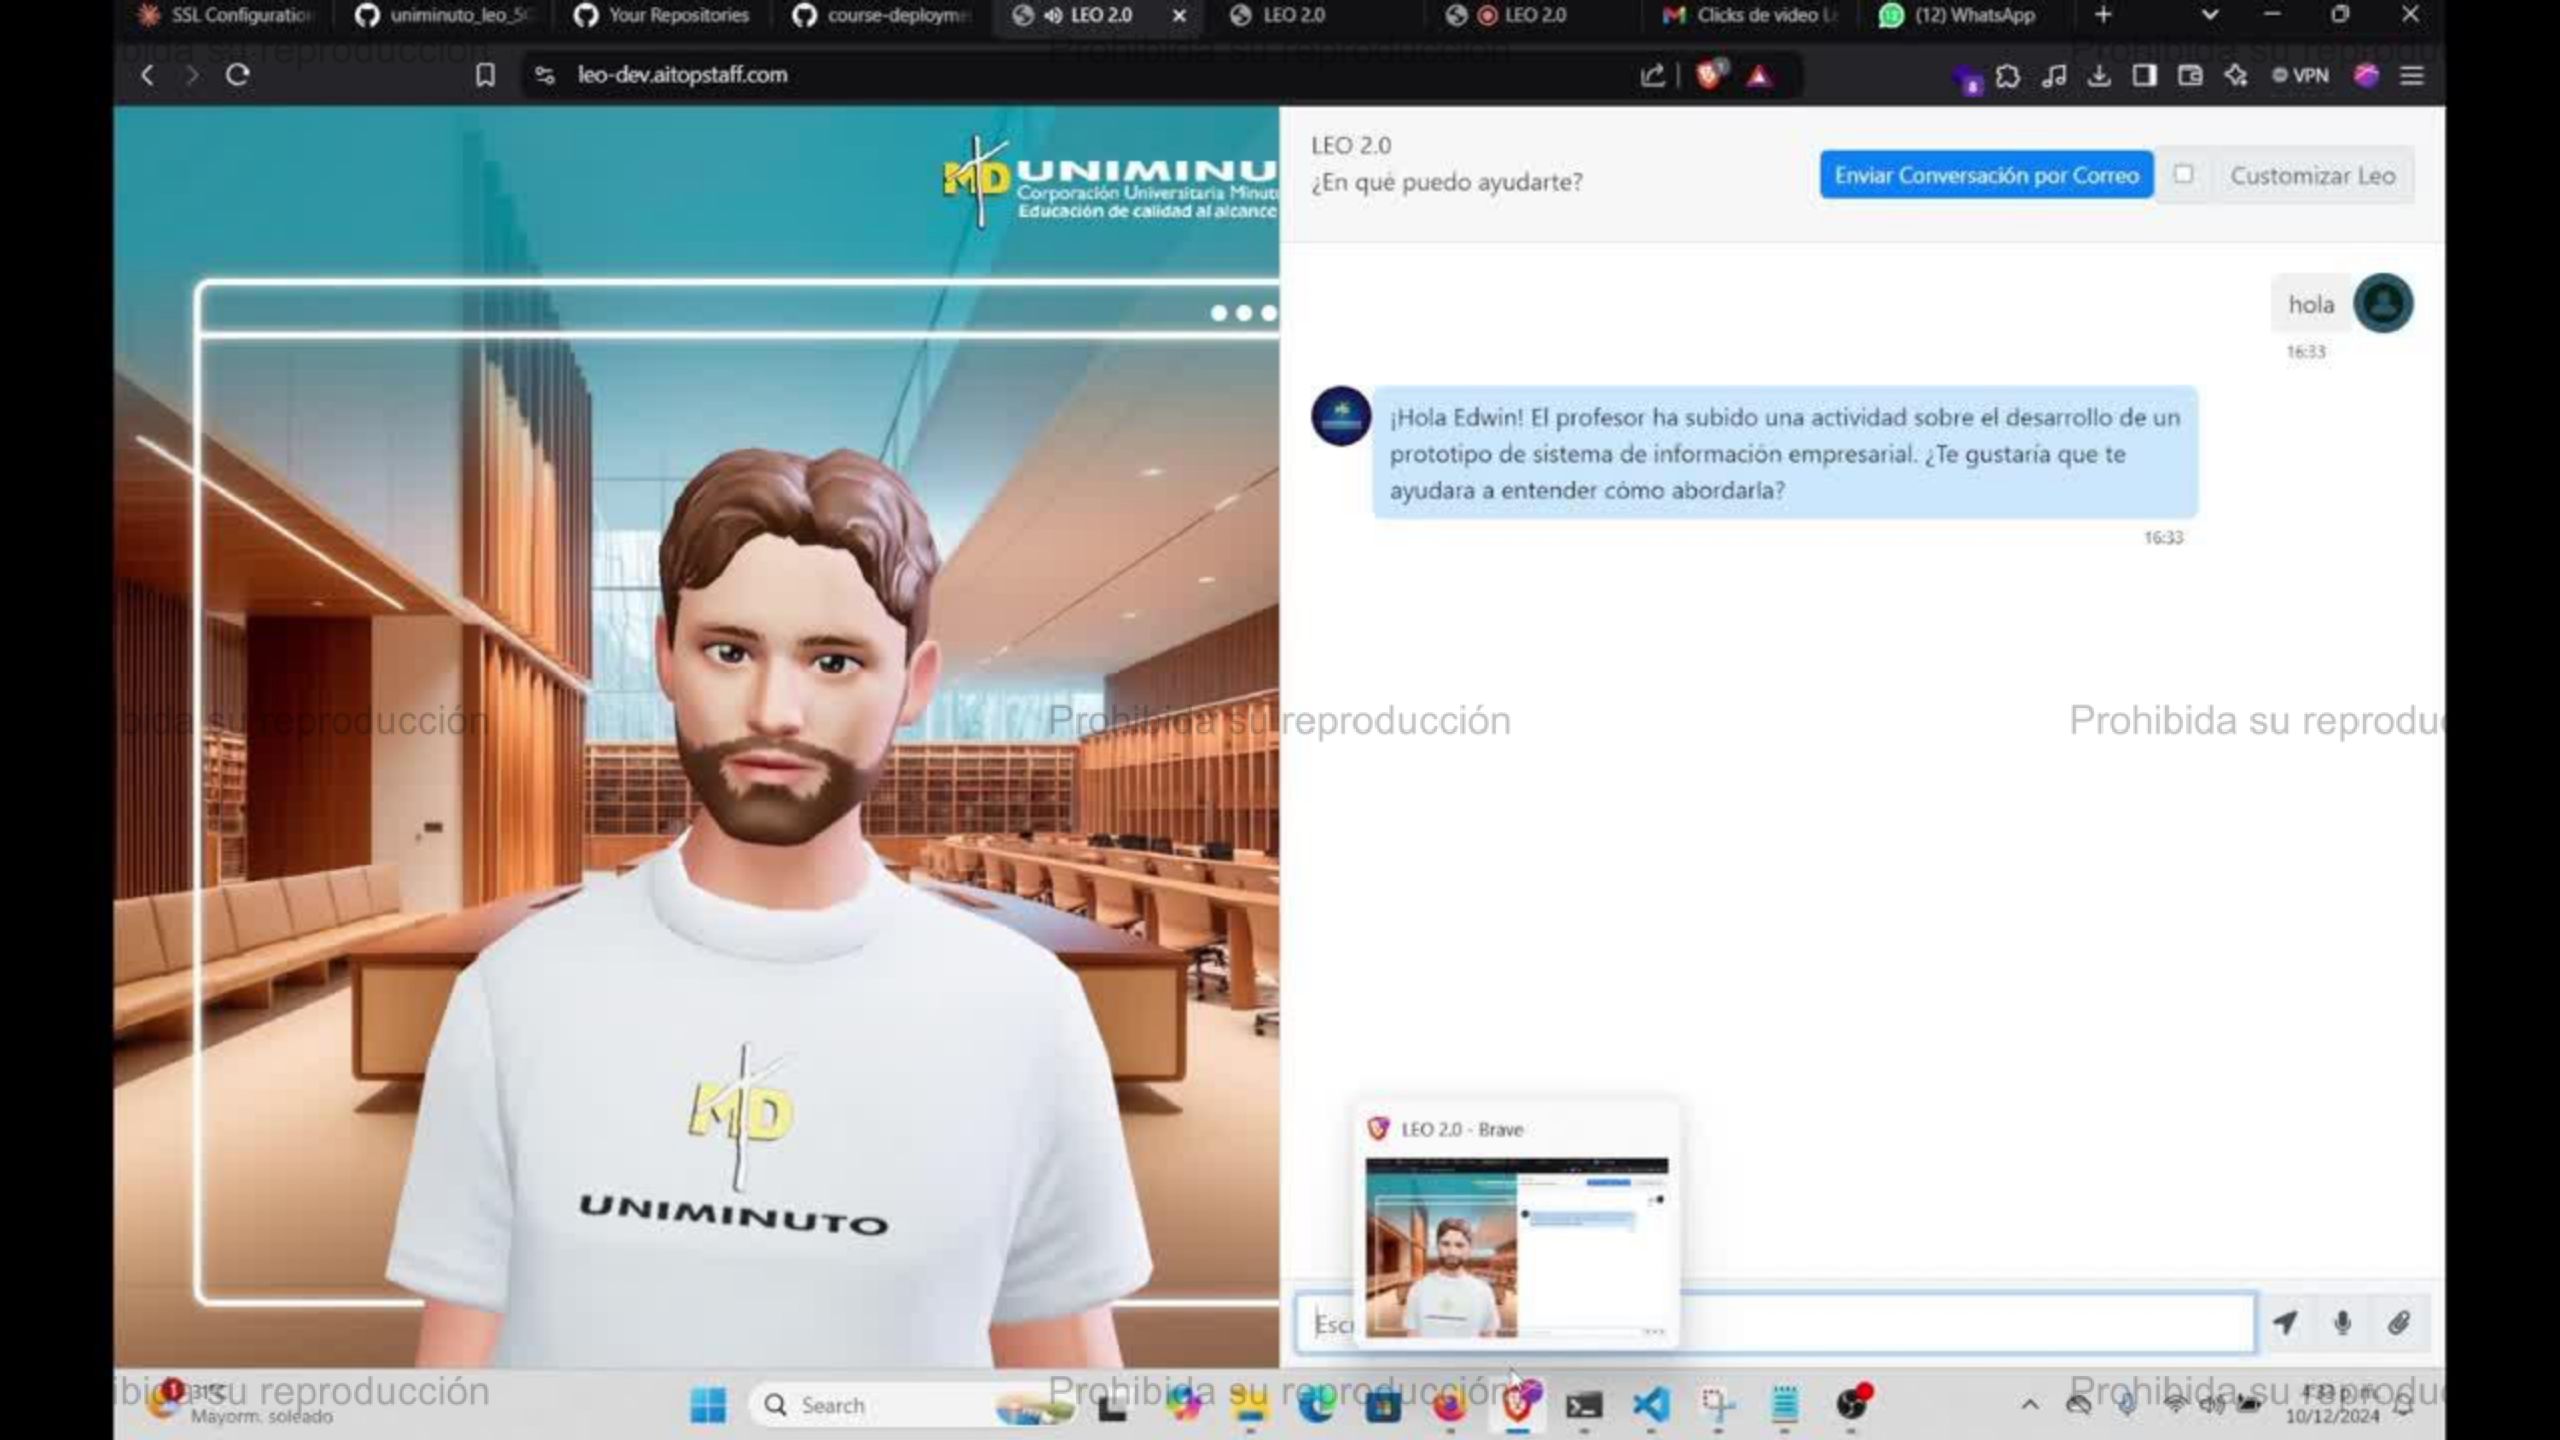
Task: Go back with the browser back arrow
Action: (x=147, y=75)
